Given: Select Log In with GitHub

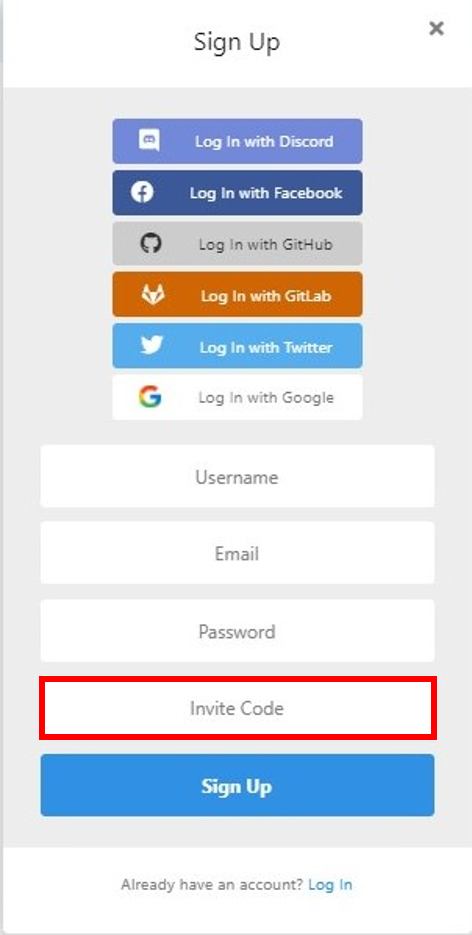Looking at the screenshot, I should pos(237,243).
